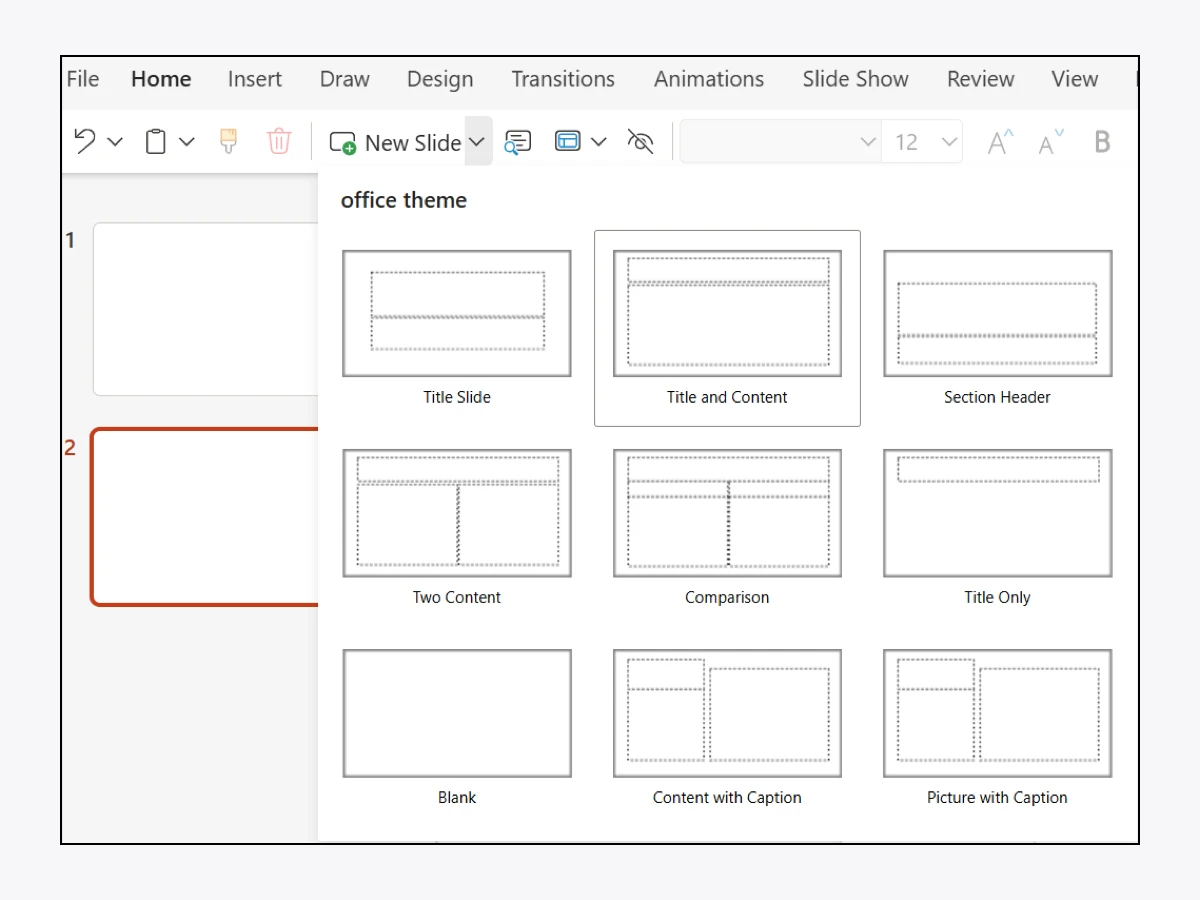Expand the Undo dropdown arrow
1200x900 pixels.
[x=115, y=142]
